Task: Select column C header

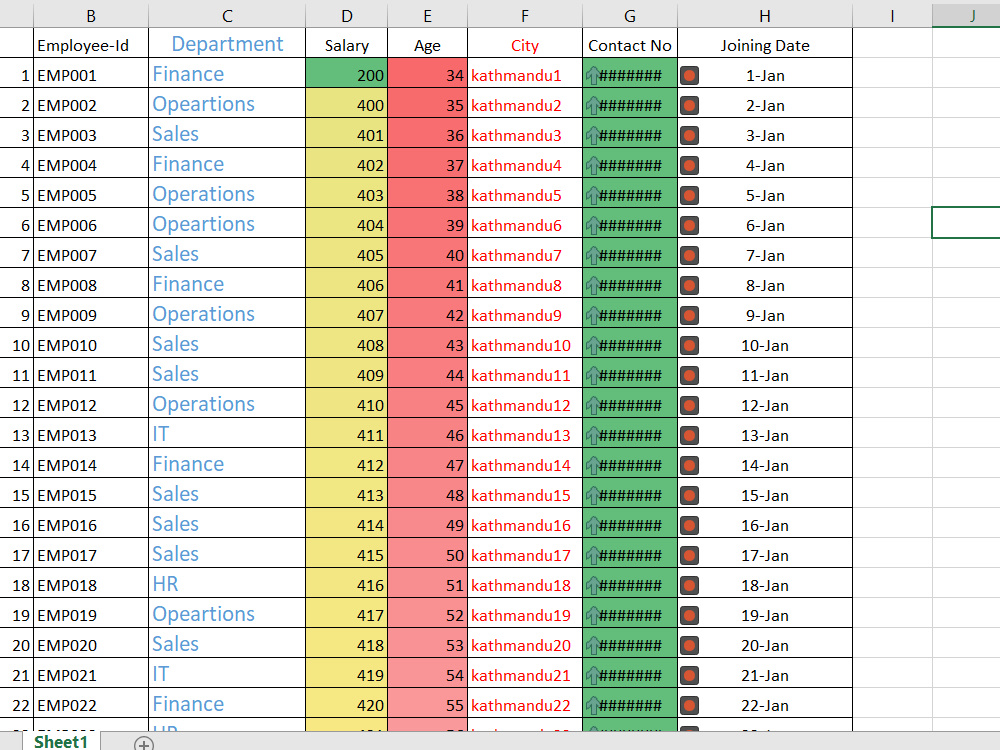Action: pyautogui.click(x=227, y=16)
